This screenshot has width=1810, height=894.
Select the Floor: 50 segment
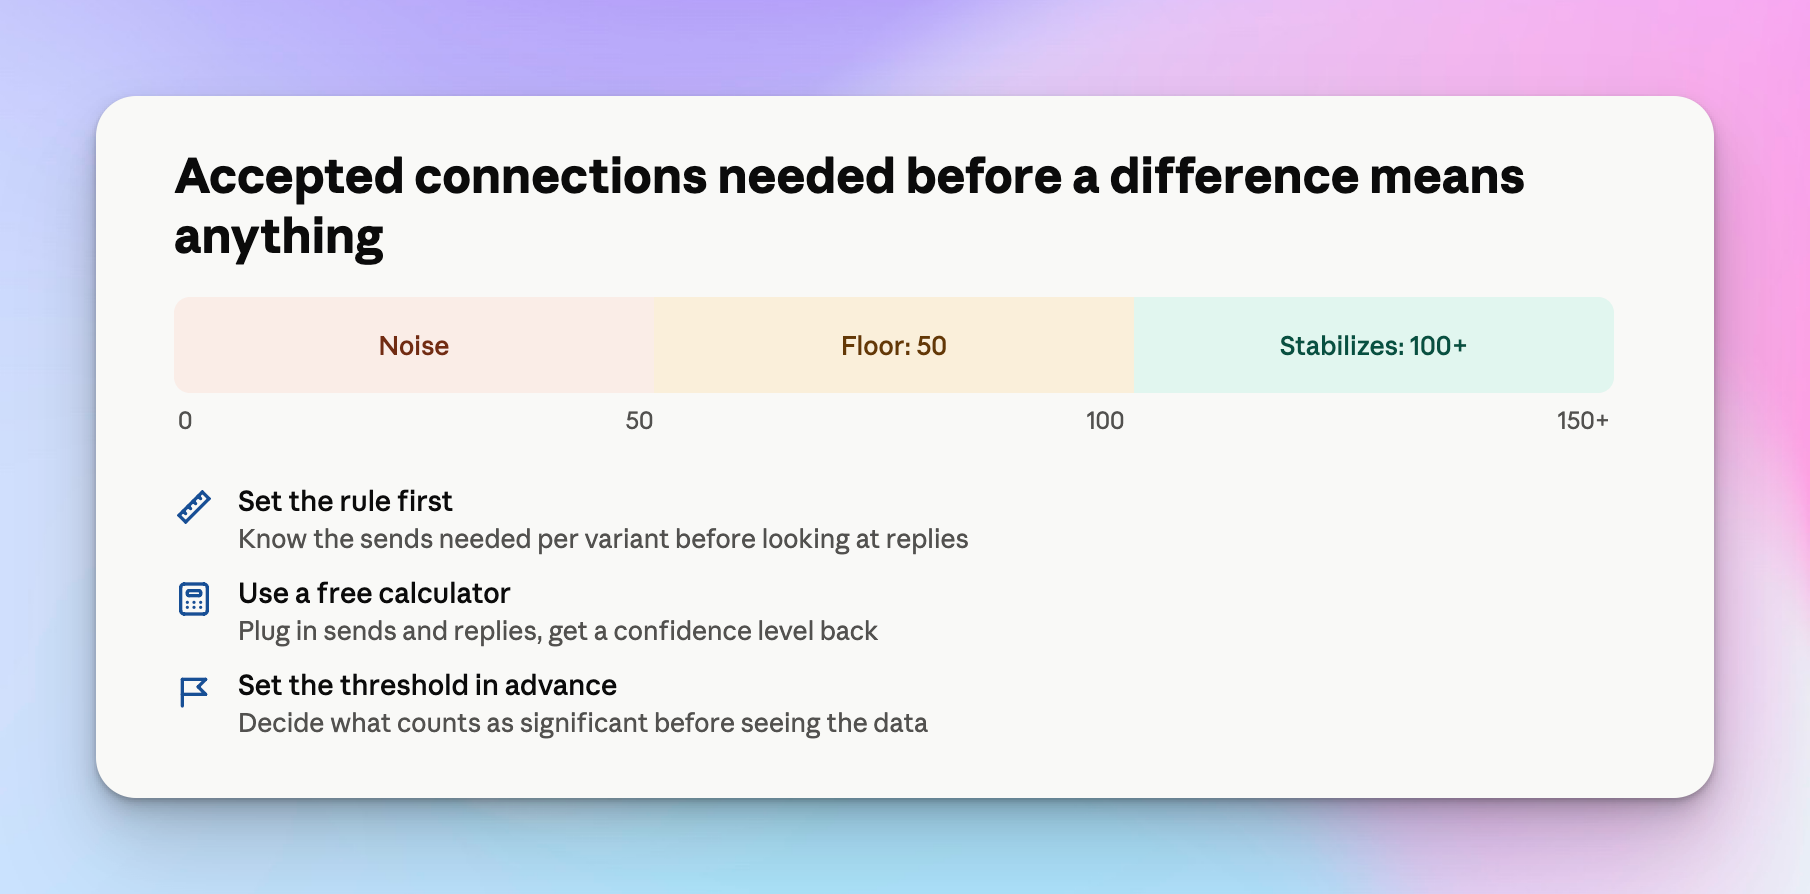coord(894,345)
